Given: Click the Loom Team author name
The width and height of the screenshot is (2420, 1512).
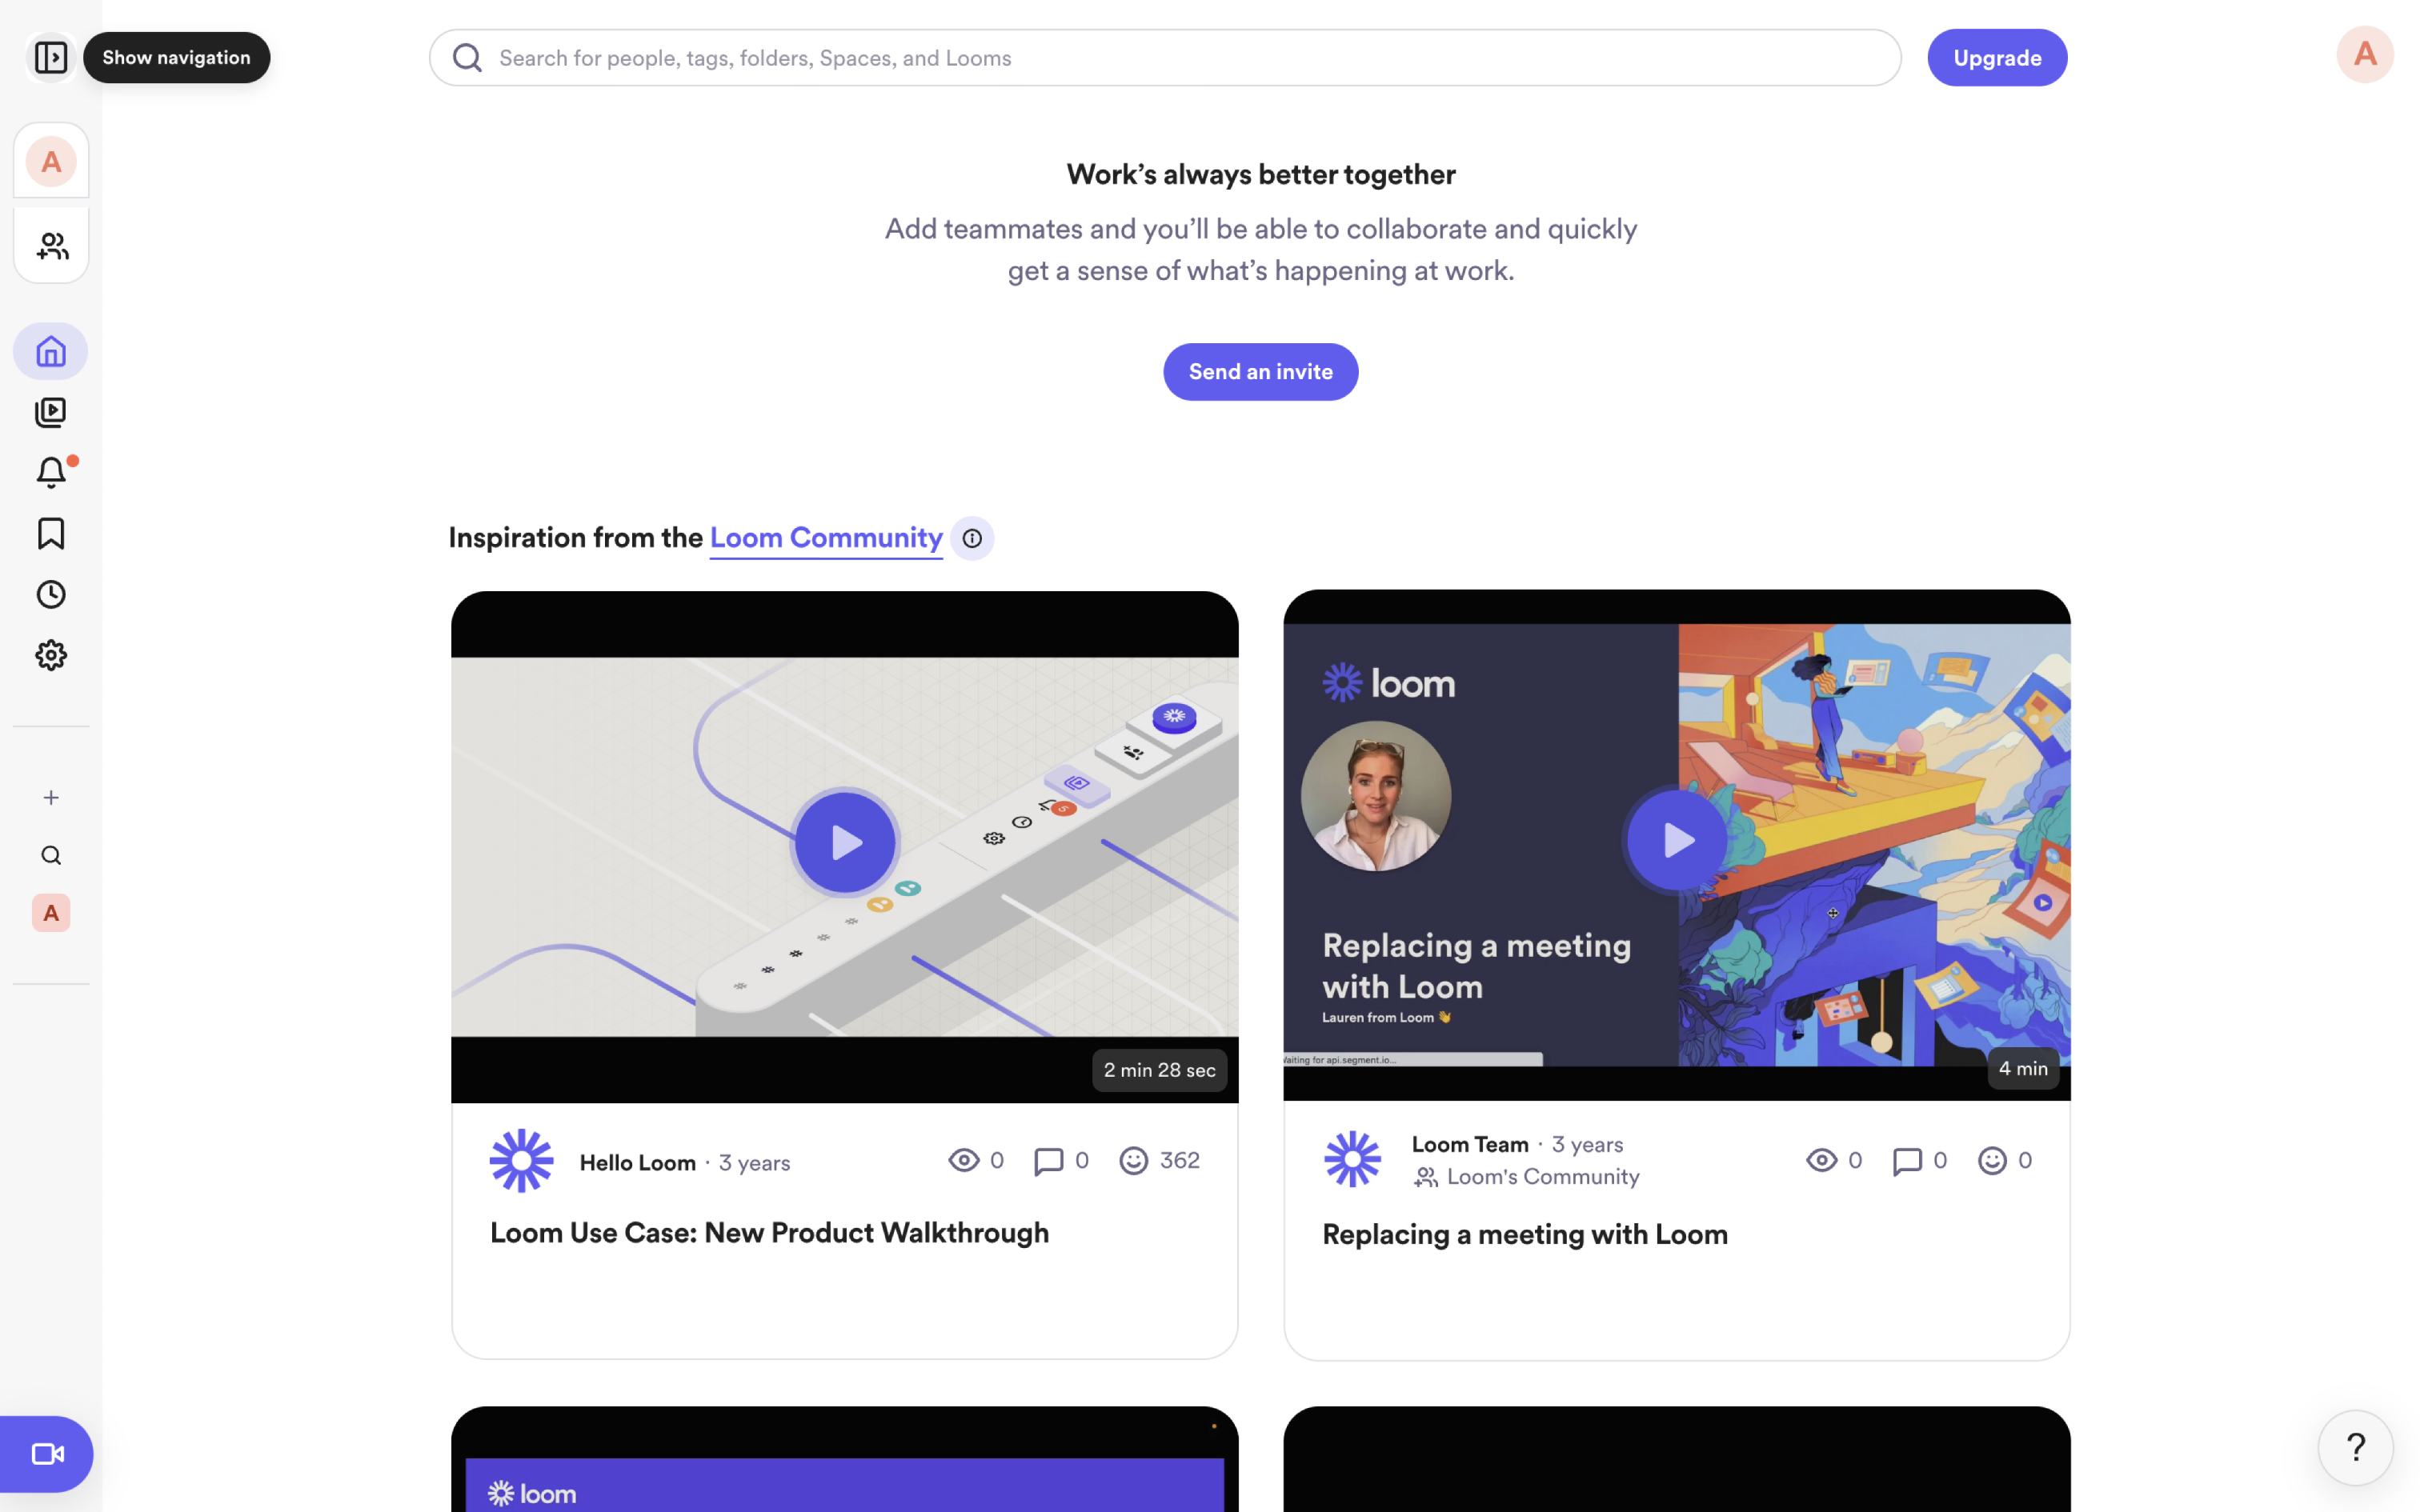Looking at the screenshot, I should pyautogui.click(x=1469, y=1144).
